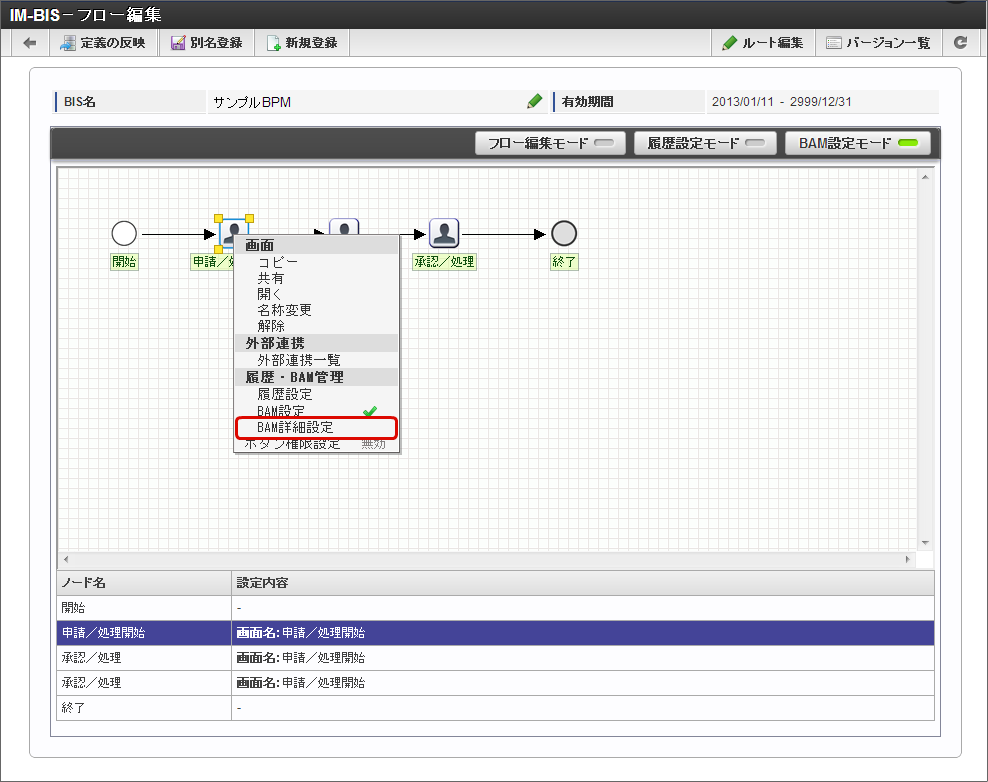Viewport: 988px width, 782px height.
Task: Select the 承認/処理 user node icon
Action: tap(444, 233)
